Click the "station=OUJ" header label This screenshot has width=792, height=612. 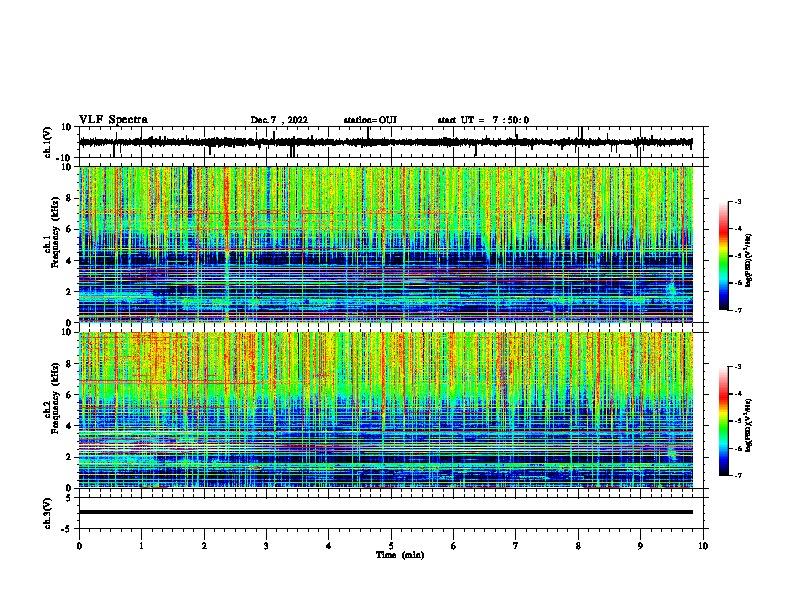tap(370, 120)
